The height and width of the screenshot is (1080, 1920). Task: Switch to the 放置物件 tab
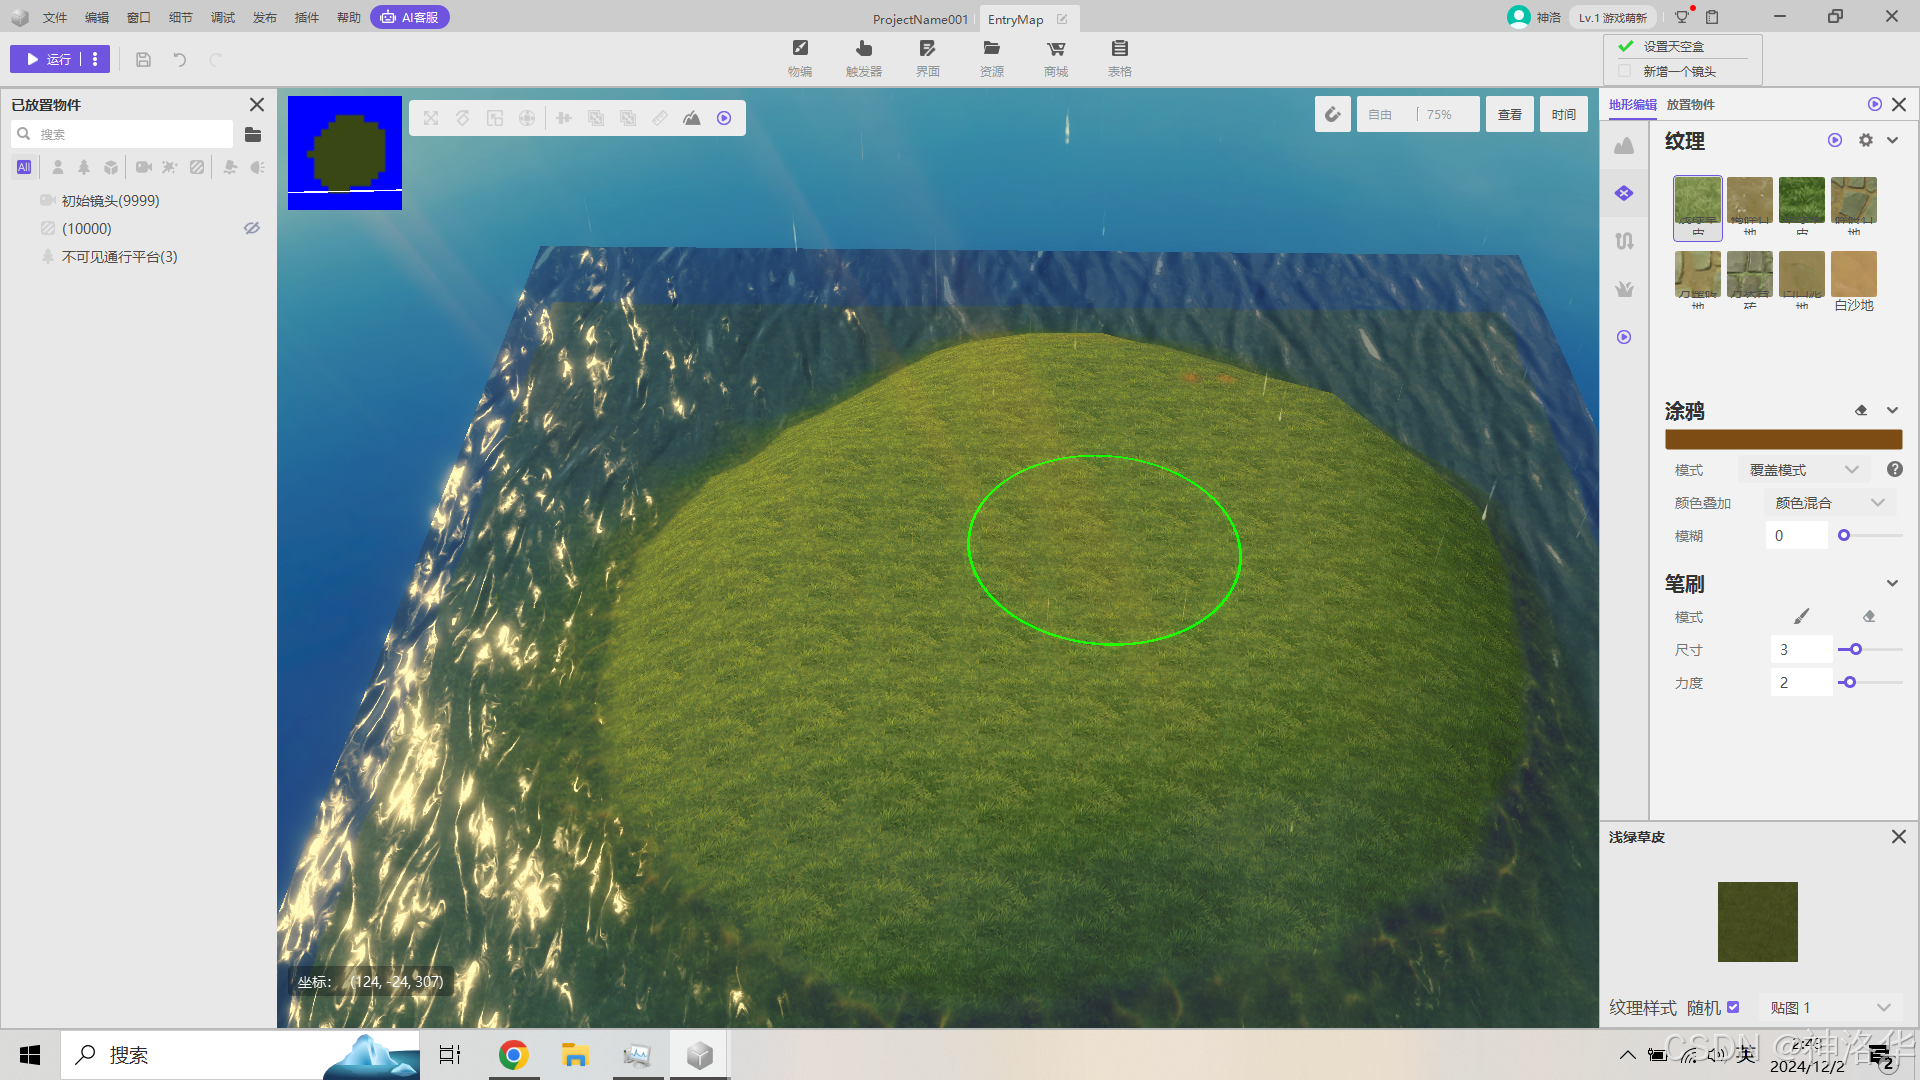coord(1690,105)
